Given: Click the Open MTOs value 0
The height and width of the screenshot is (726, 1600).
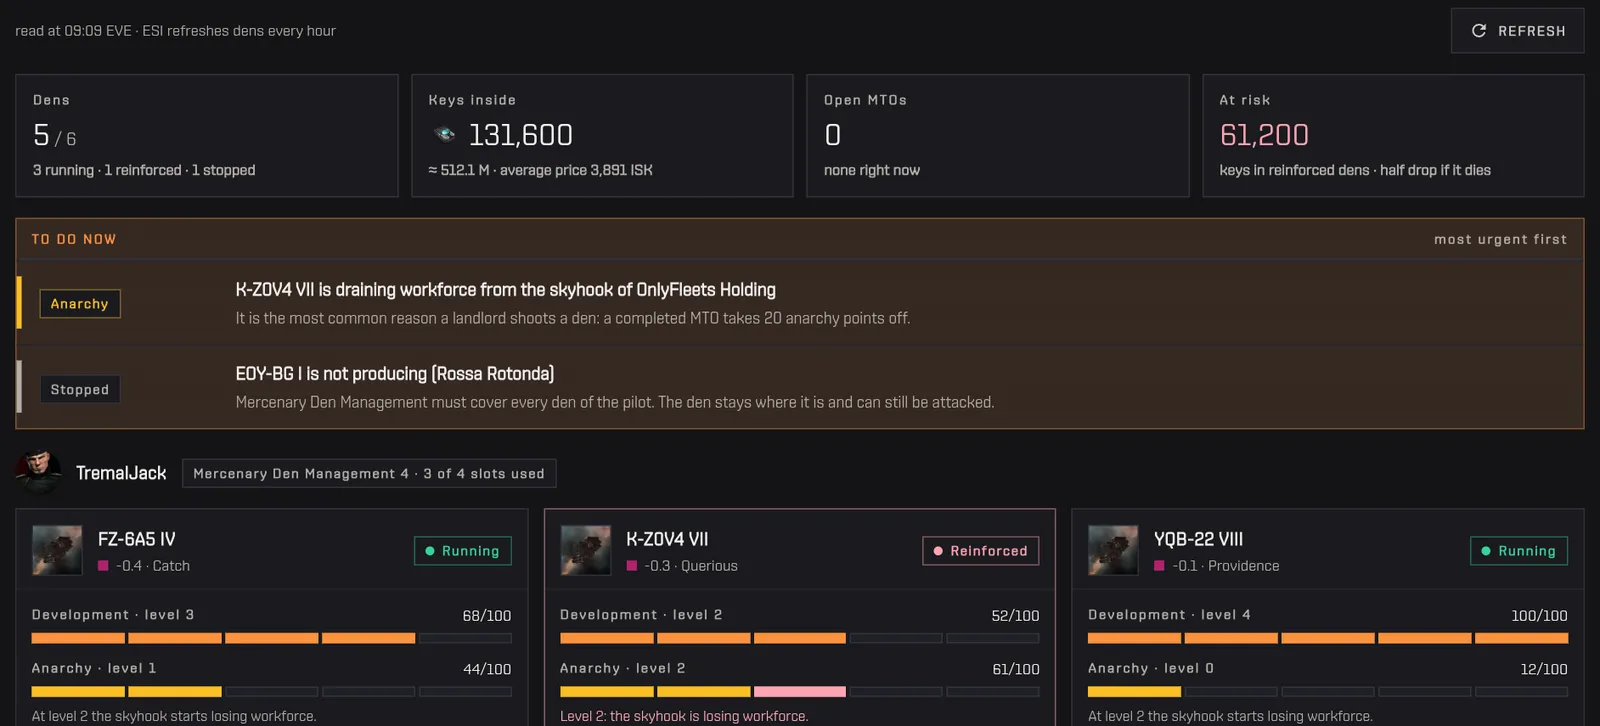Looking at the screenshot, I should click(832, 135).
